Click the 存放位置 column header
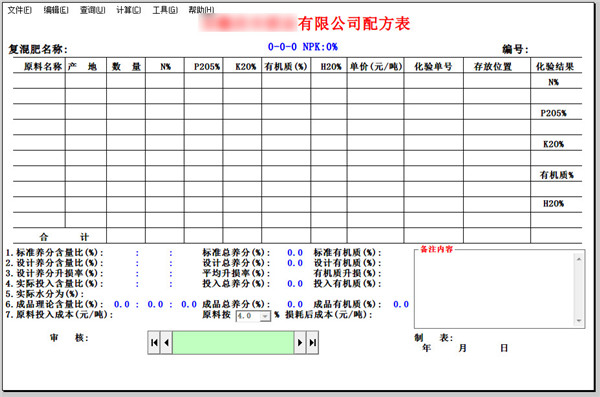The image size is (600, 397). pos(493,67)
